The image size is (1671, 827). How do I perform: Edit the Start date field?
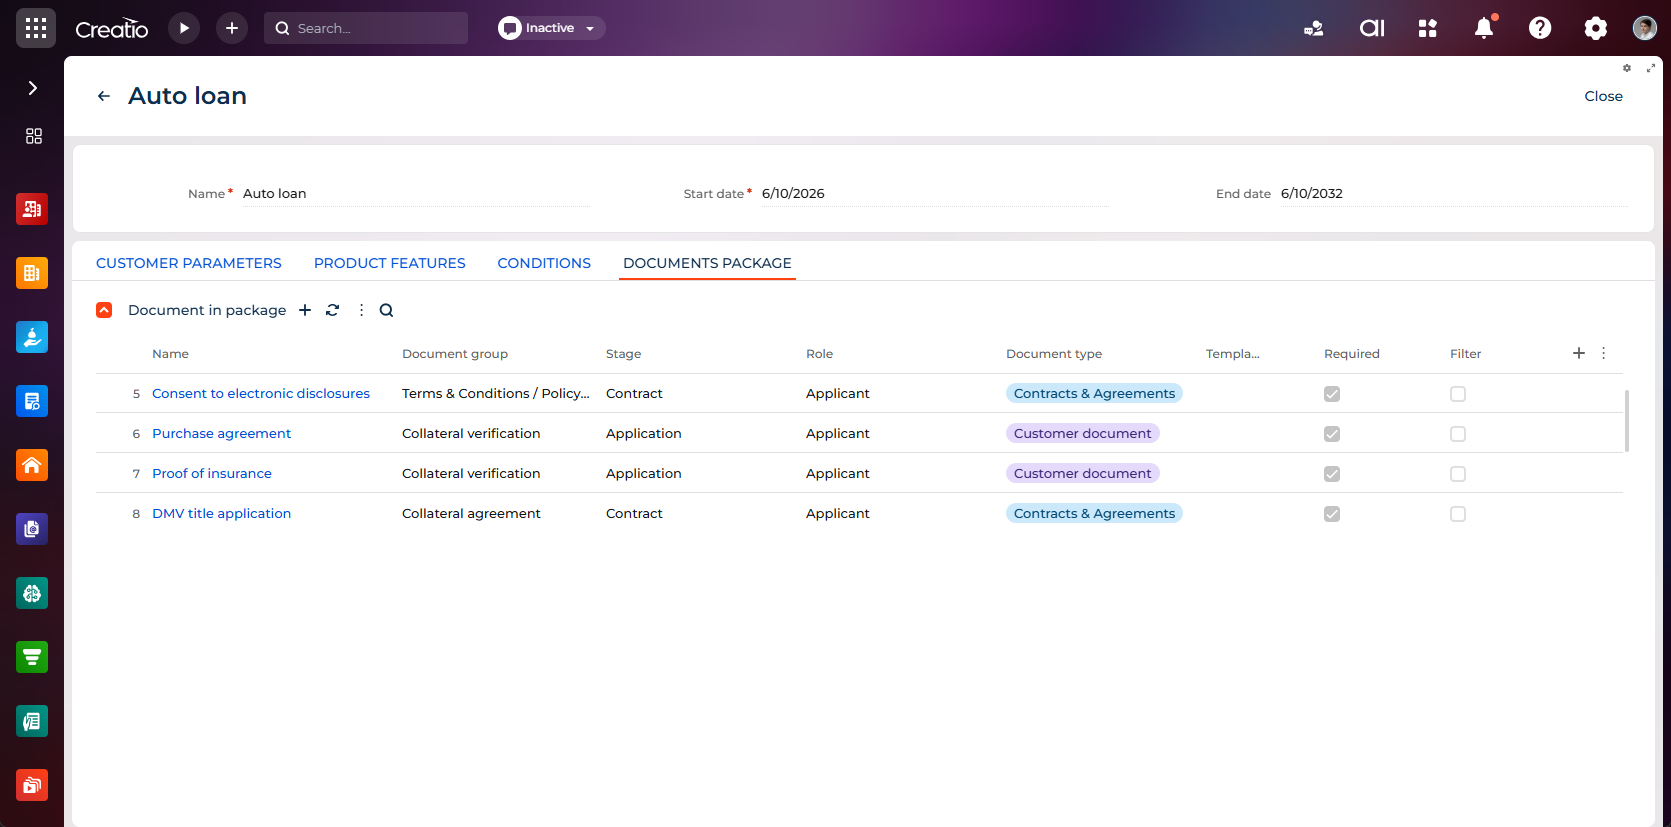tap(933, 193)
